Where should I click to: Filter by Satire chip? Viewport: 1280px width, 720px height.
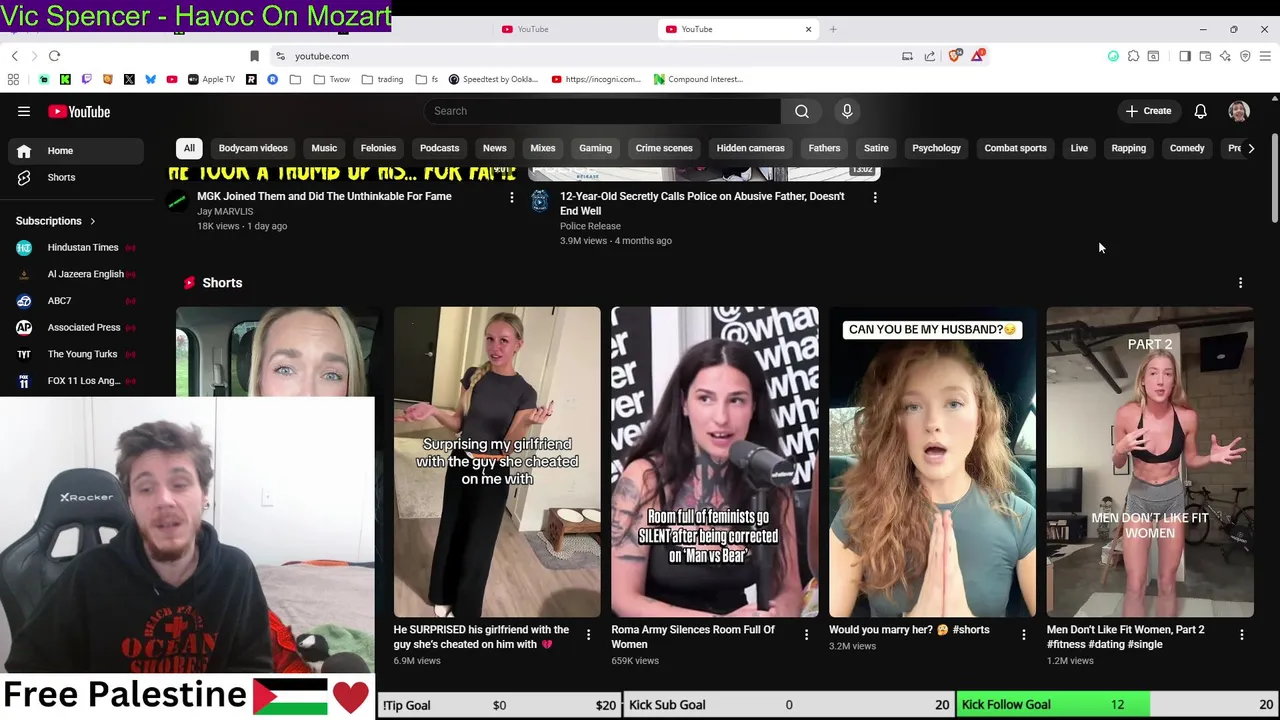pyautogui.click(x=876, y=148)
